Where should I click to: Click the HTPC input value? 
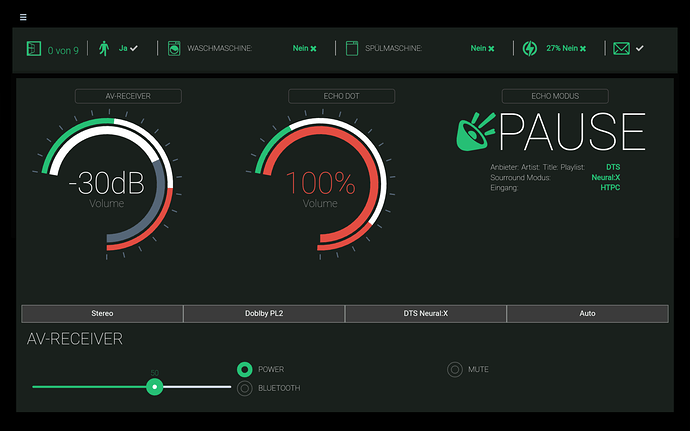tap(610, 188)
